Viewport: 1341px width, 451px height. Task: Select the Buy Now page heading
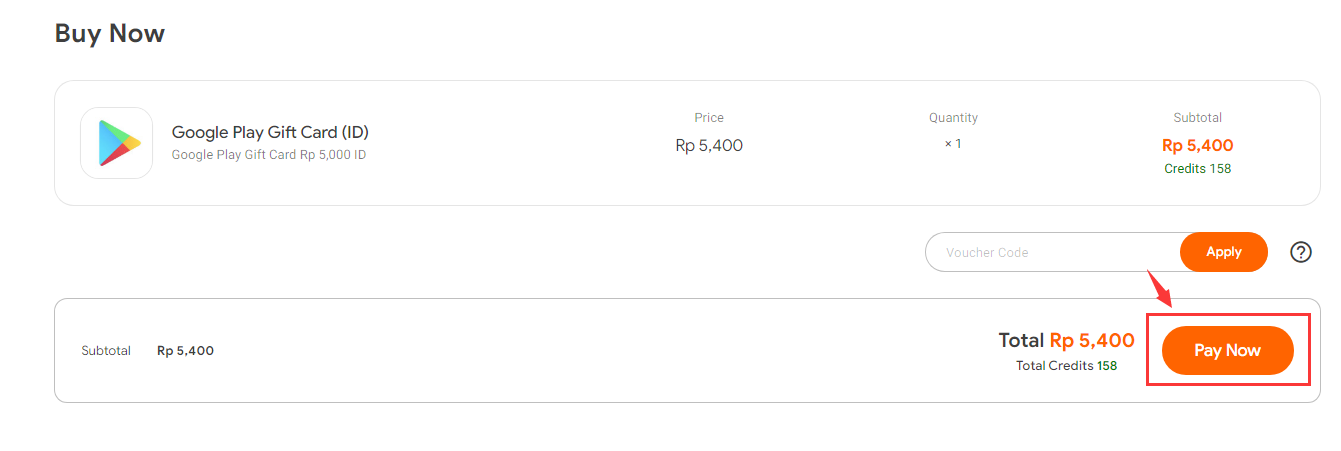pos(110,33)
